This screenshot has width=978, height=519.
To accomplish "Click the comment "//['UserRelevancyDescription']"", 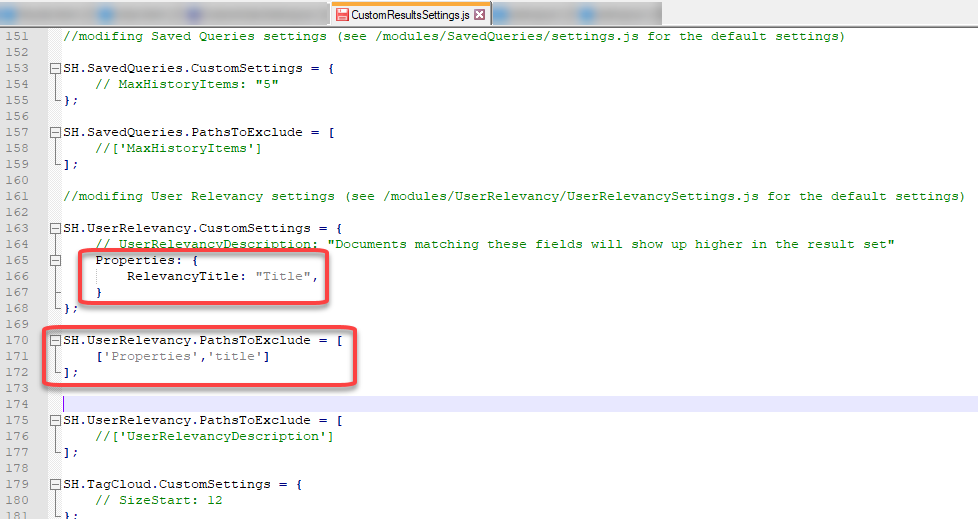I will pos(215,437).
